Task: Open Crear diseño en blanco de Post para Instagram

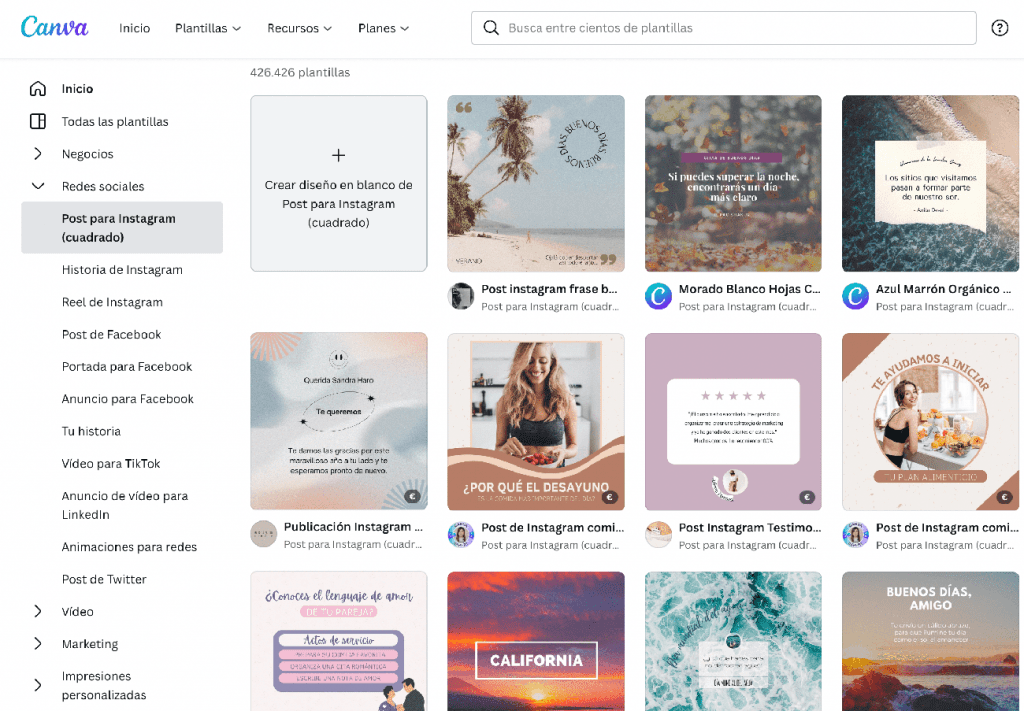Action: click(x=338, y=183)
